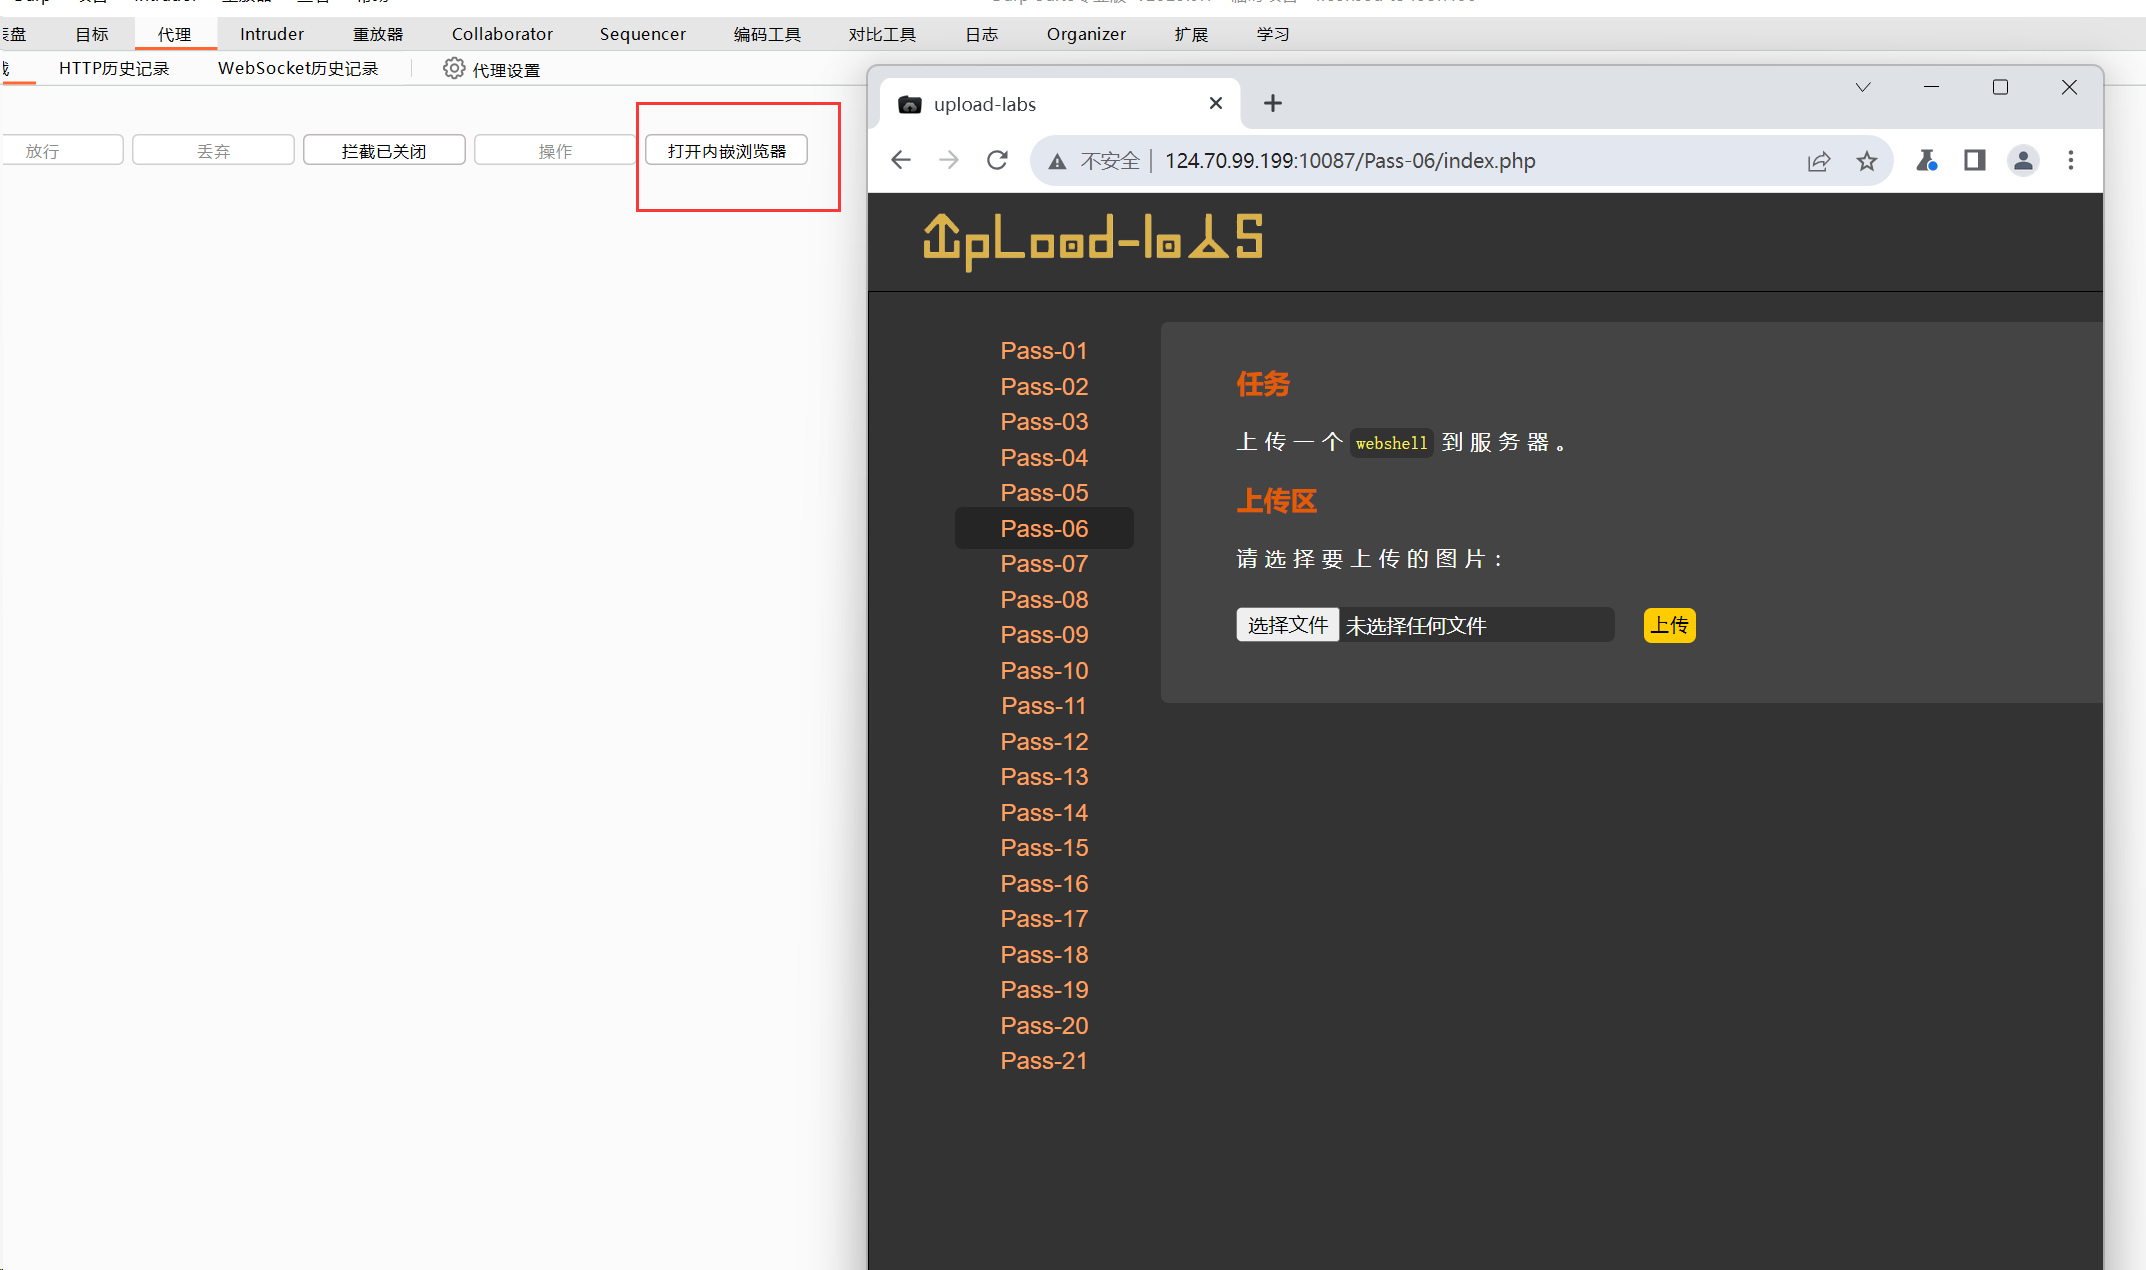Click the yellow upload button
The height and width of the screenshot is (1270, 2146).
click(x=1669, y=625)
